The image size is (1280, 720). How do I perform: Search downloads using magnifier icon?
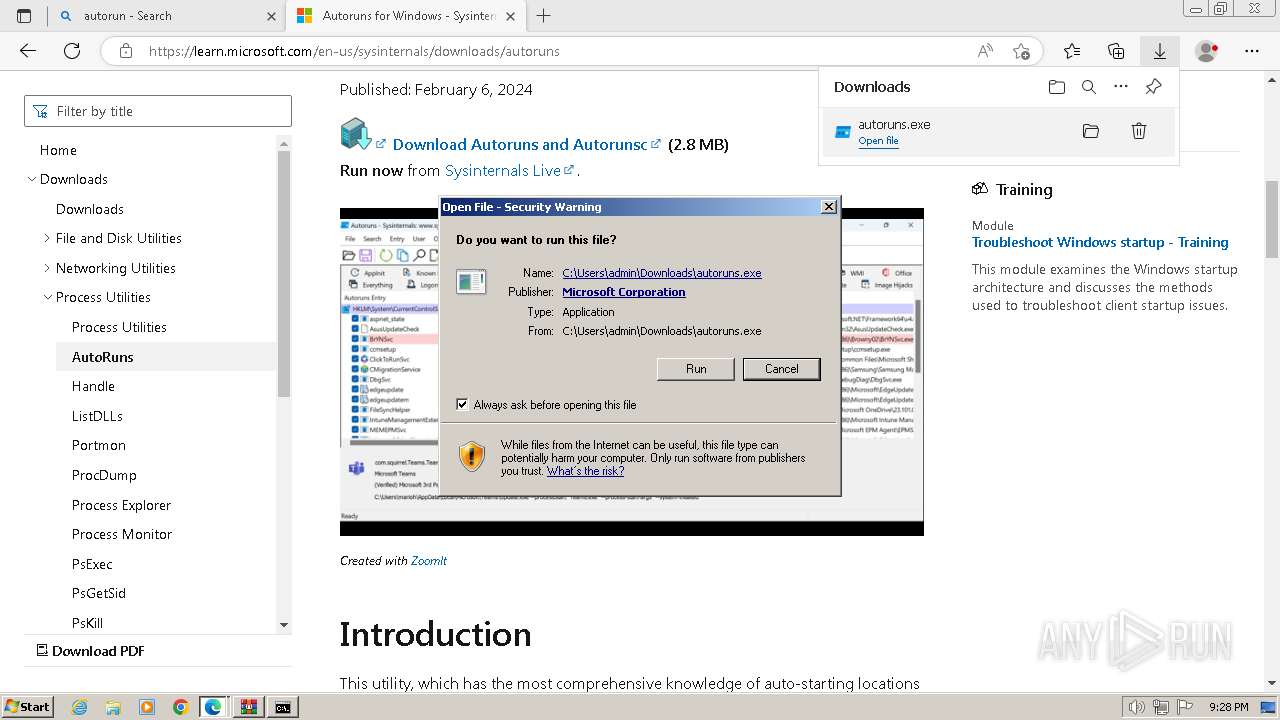(x=1089, y=87)
